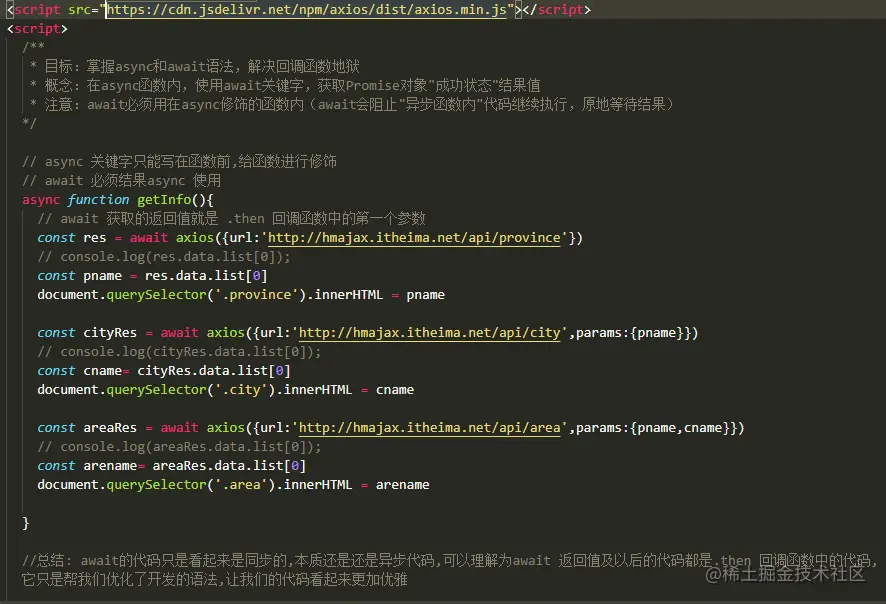The image size is (886, 604).
Task: Click the '* 目标:' comment line
Action: click(194, 67)
